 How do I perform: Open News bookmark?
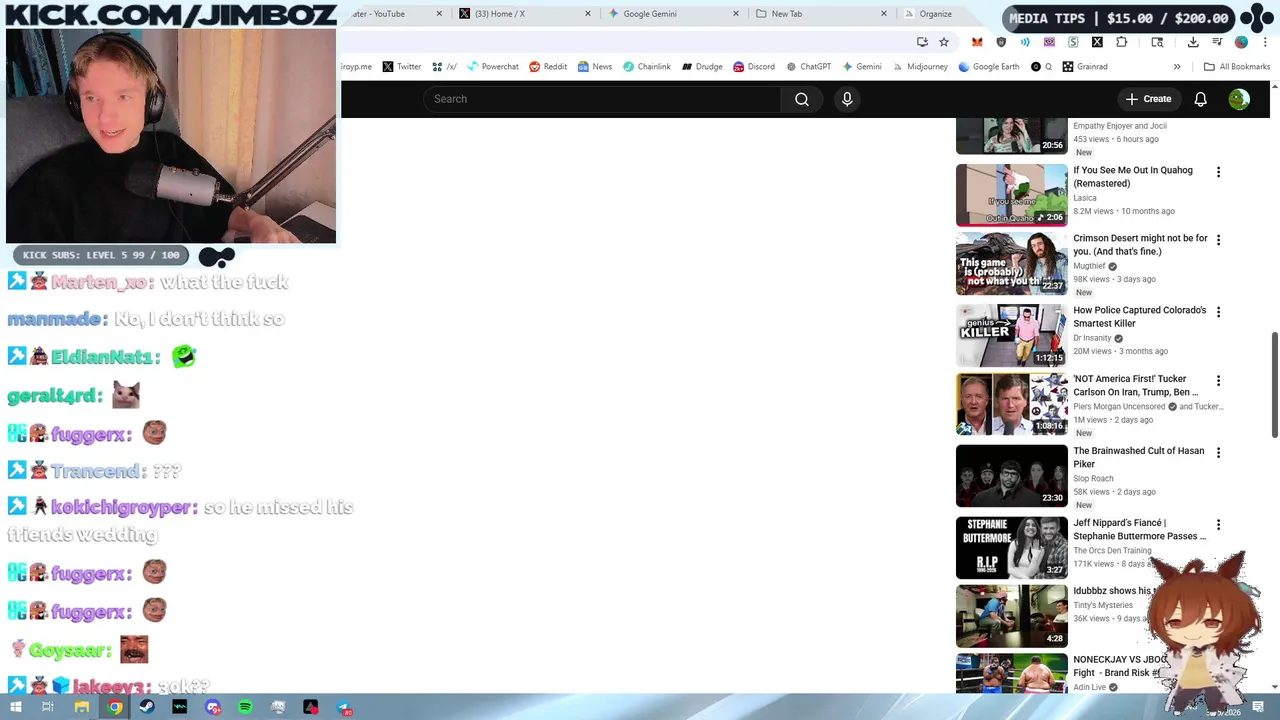[594, 67]
